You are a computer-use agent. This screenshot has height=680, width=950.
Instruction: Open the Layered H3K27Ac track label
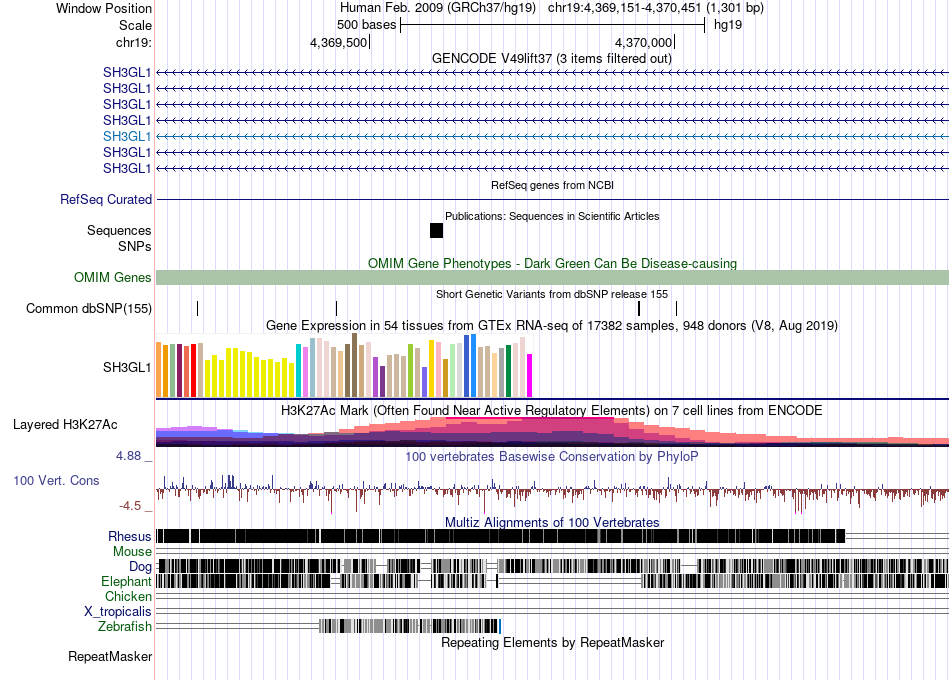click(65, 424)
